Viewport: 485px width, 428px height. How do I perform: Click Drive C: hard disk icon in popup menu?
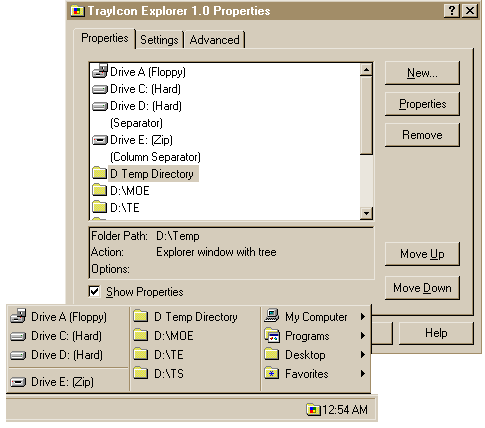pyautogui.click(x=18, y=336)
